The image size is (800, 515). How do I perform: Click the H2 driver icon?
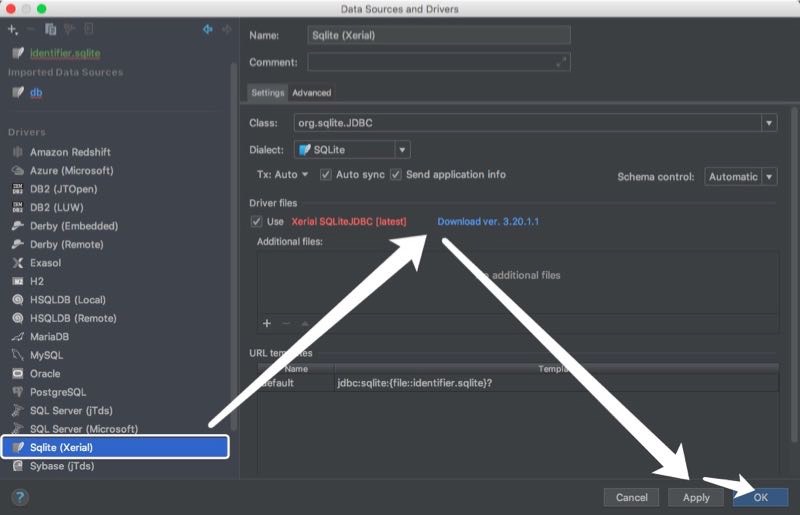[x=18, y=281]
